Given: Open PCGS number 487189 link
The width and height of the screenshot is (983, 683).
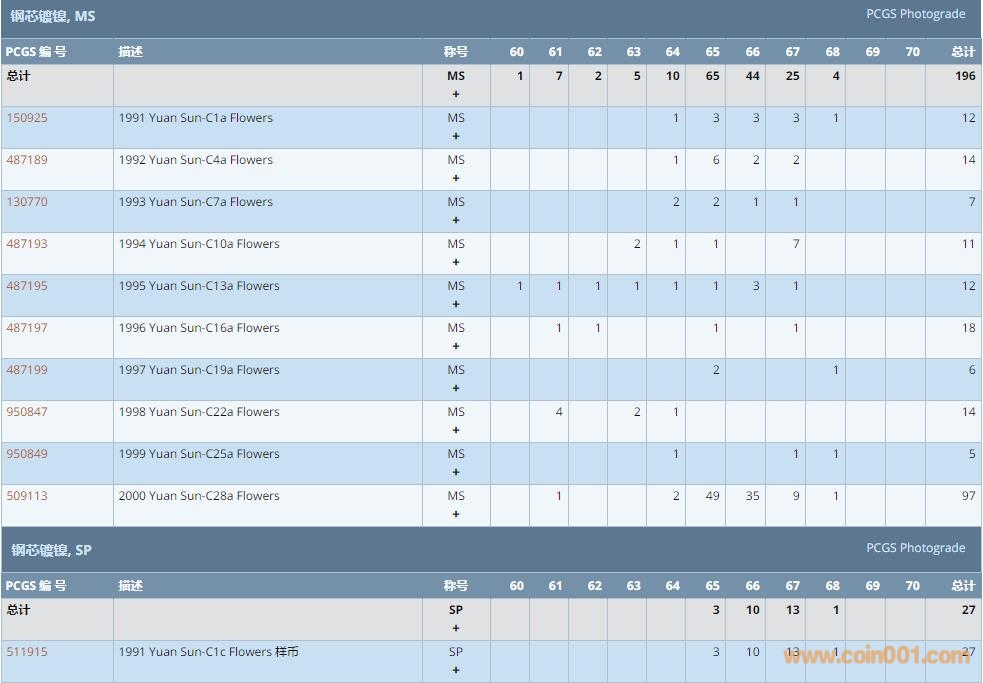Looking at the screenshot, I should point(27,160).
